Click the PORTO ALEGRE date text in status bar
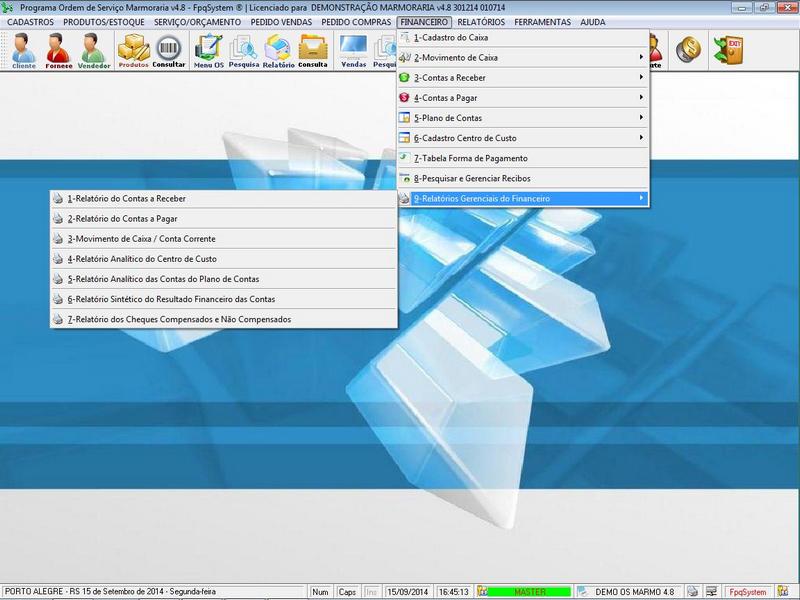Viewport: 800px width, 600px height. click(x=110, y=592)
